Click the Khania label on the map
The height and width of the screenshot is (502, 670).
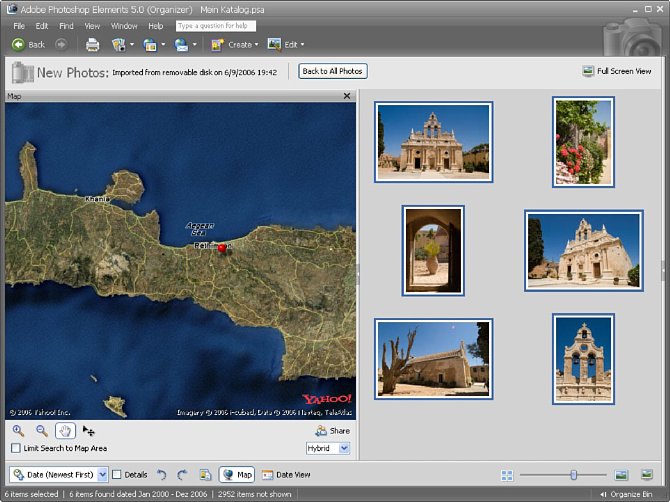click(x=97, y=199)
